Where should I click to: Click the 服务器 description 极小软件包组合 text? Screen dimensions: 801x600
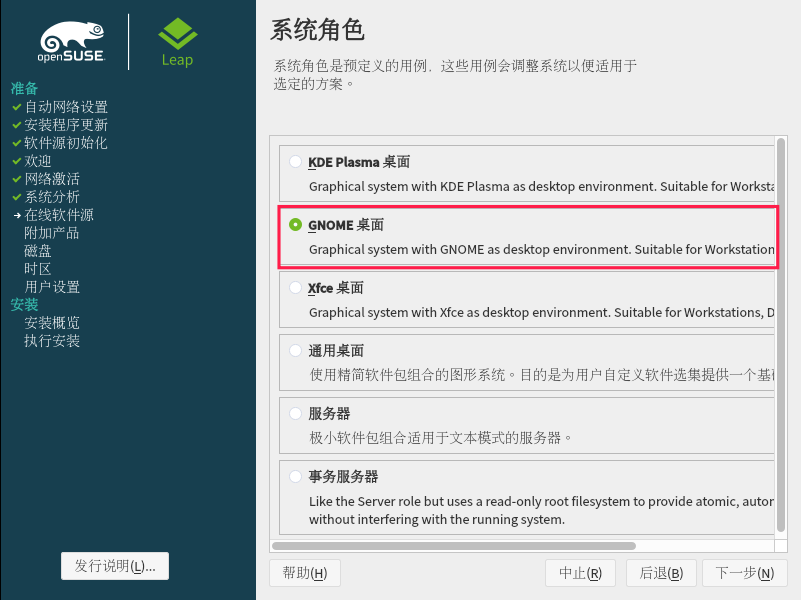click(440, 438)
